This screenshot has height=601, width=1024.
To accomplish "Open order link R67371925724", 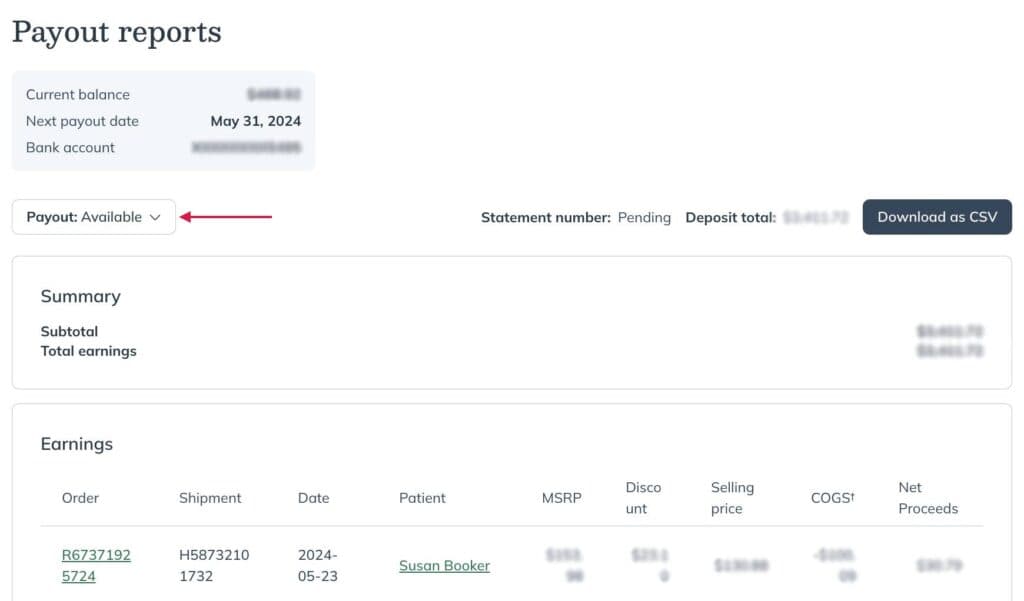I will point(96,565).
